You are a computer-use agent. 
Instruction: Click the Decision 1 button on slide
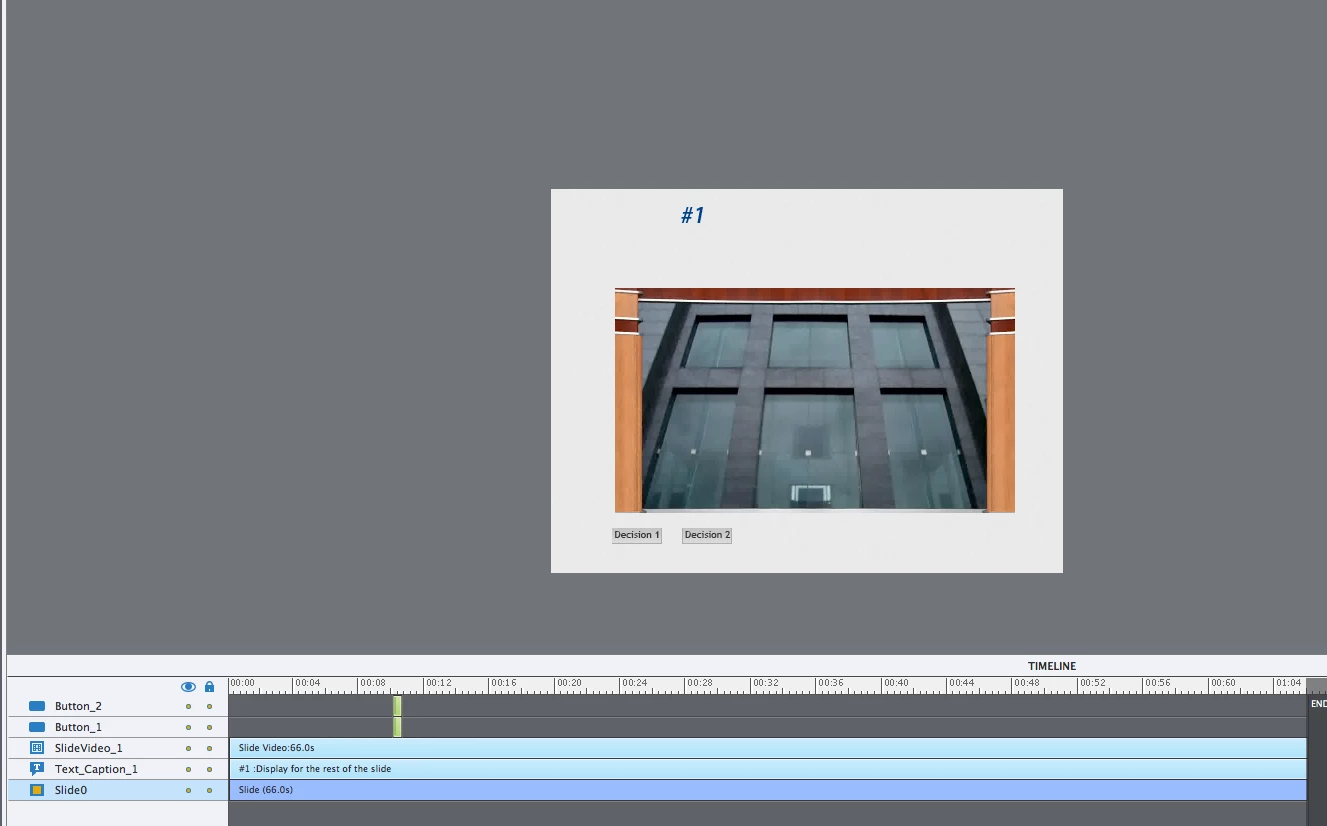point(637,535)
